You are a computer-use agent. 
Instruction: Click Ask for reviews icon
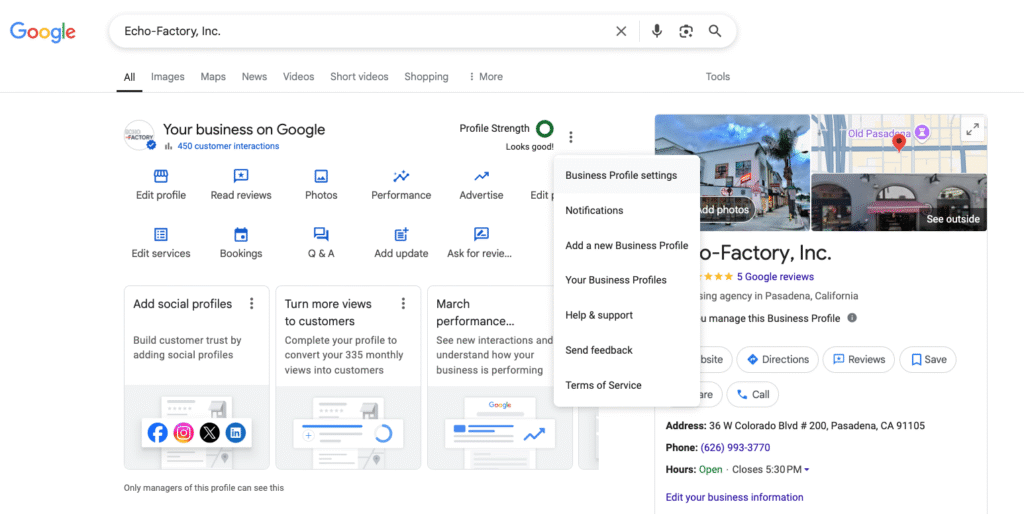[x=481, y=234]
